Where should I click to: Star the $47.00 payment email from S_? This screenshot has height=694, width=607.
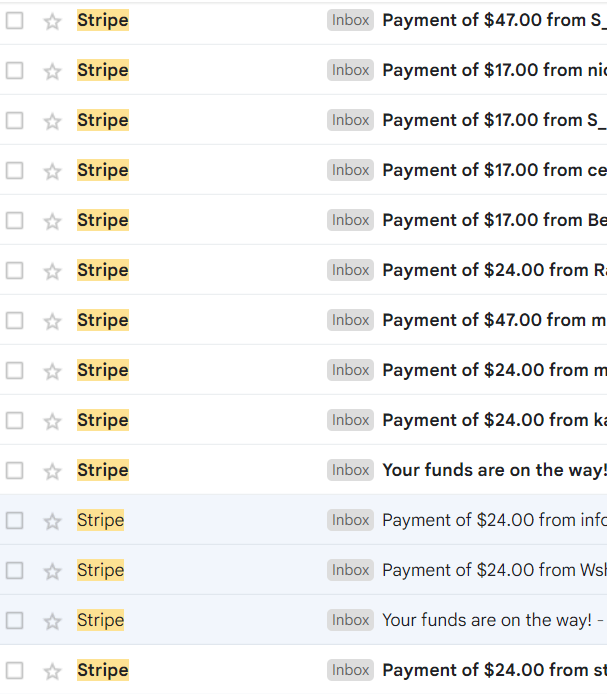pyautogui.click(x=52, y=21)
